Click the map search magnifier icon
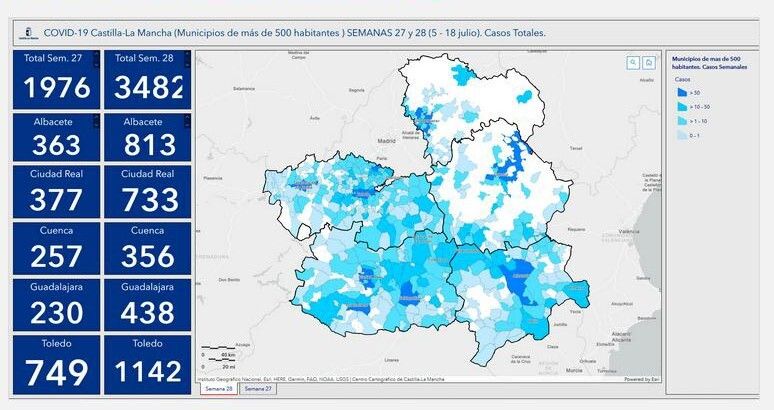 633,62
